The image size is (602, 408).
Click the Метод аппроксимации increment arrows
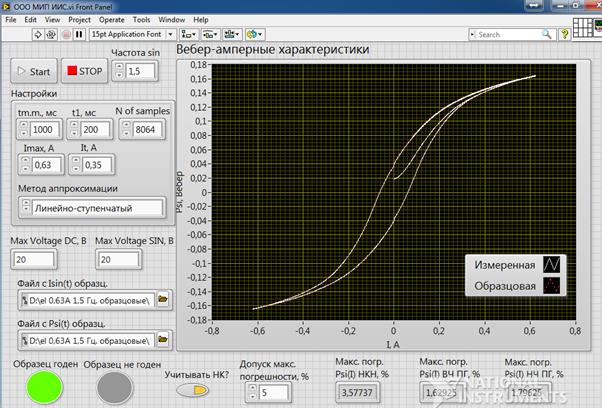pos(26,205)
